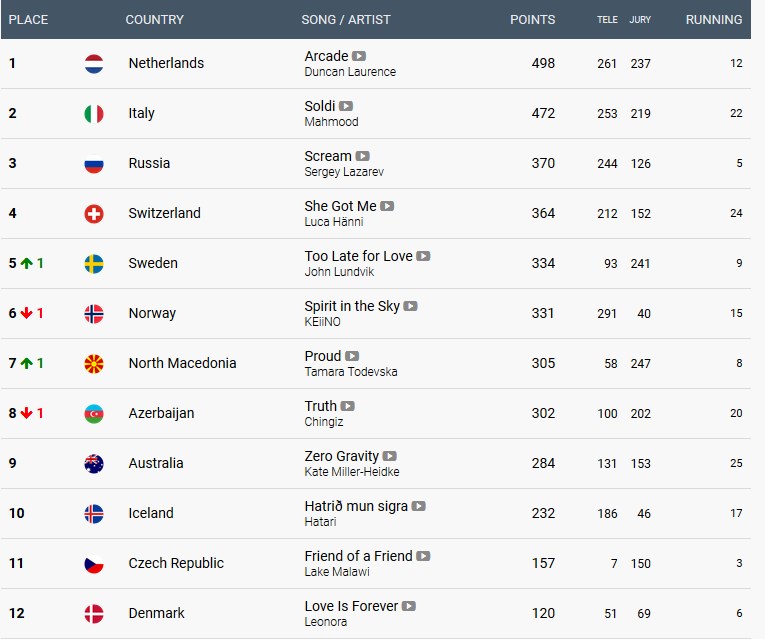
Task: Click the video icon beside She Got Me
Action: point(387,206)
